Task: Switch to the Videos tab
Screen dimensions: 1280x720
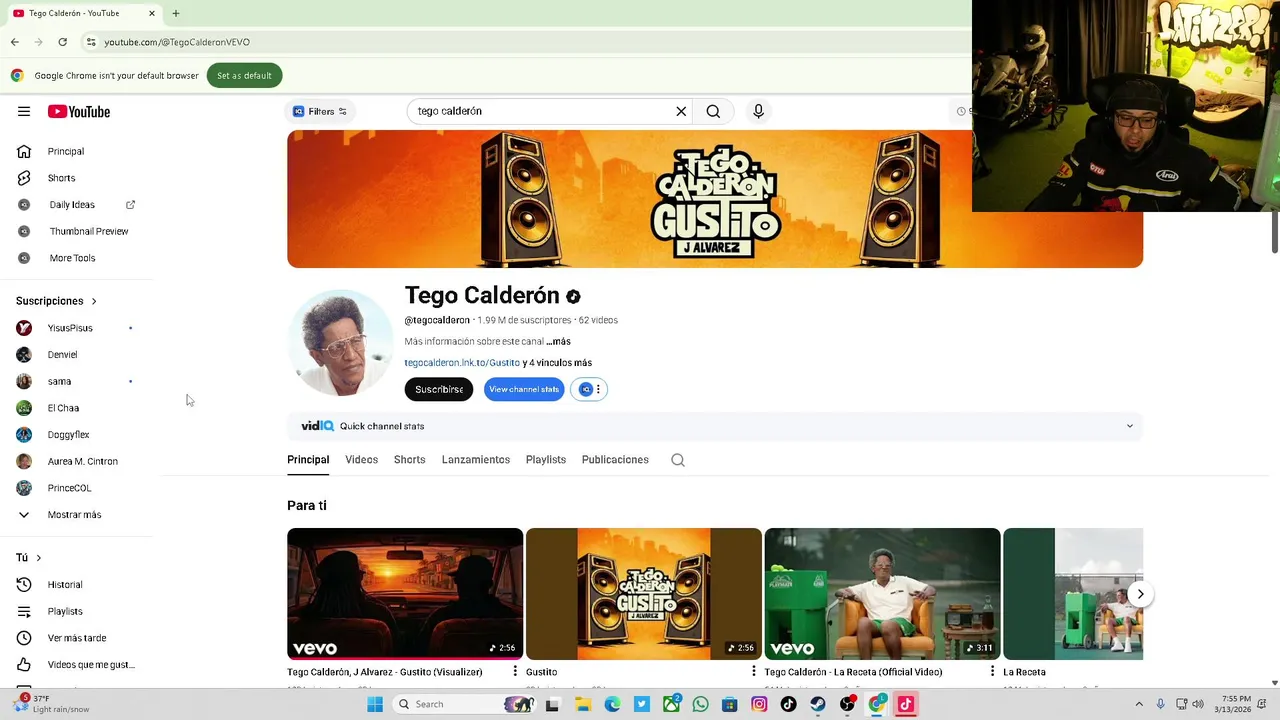Action: click(x=361, y=460)
